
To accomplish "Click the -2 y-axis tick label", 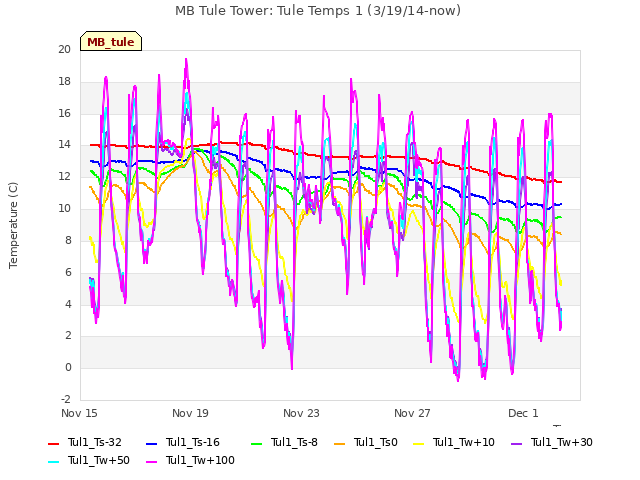I will click(66, 399).
